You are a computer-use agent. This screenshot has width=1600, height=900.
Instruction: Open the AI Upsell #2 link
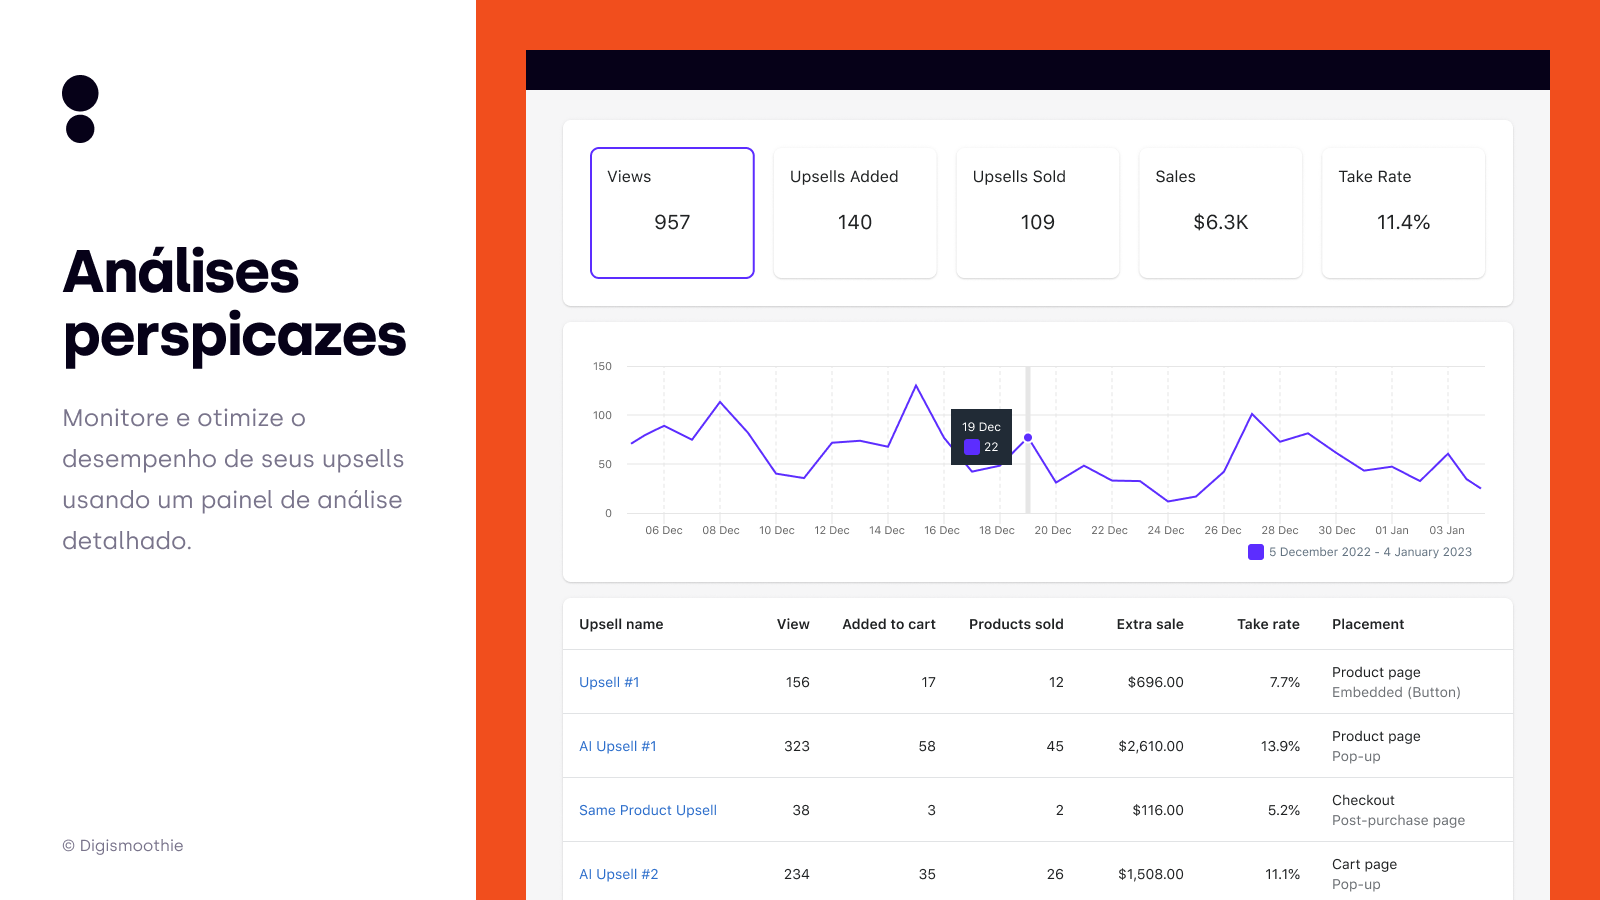(619, 874)
